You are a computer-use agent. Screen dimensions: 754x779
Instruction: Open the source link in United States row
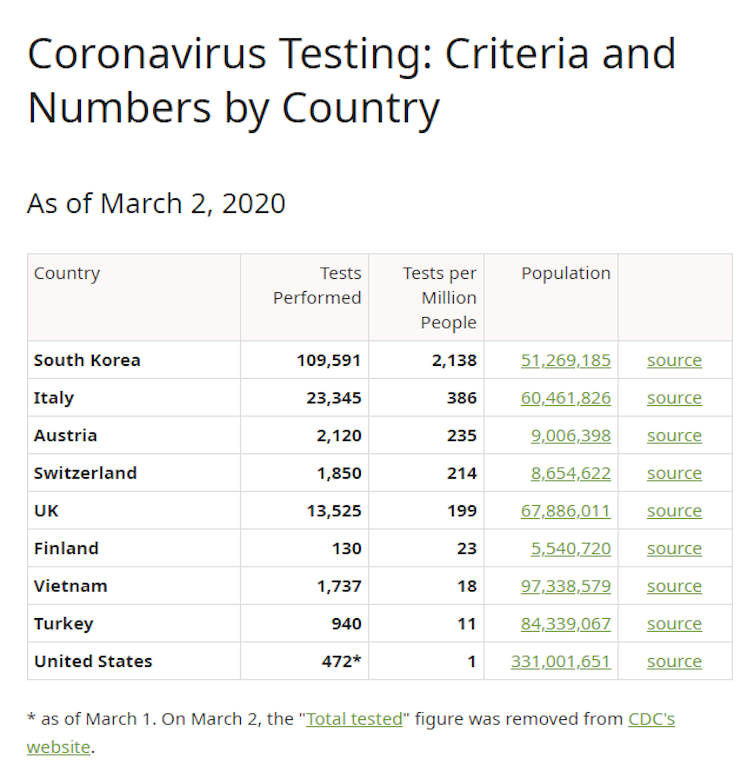[x=674, y=662]
